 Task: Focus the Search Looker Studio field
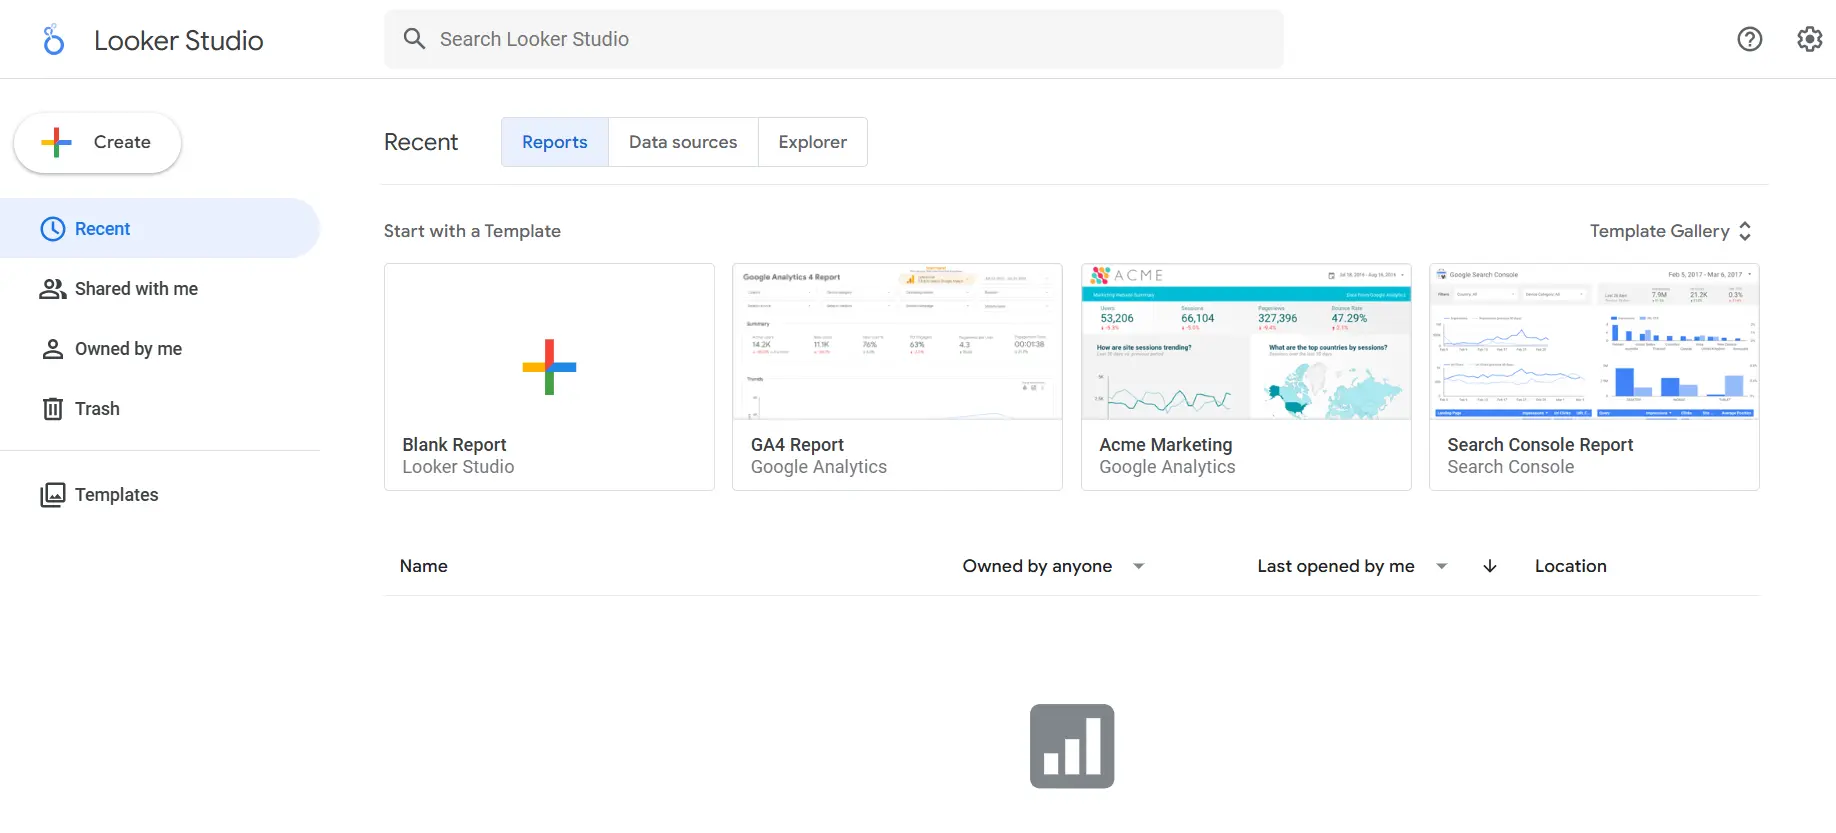click(834, 39)
